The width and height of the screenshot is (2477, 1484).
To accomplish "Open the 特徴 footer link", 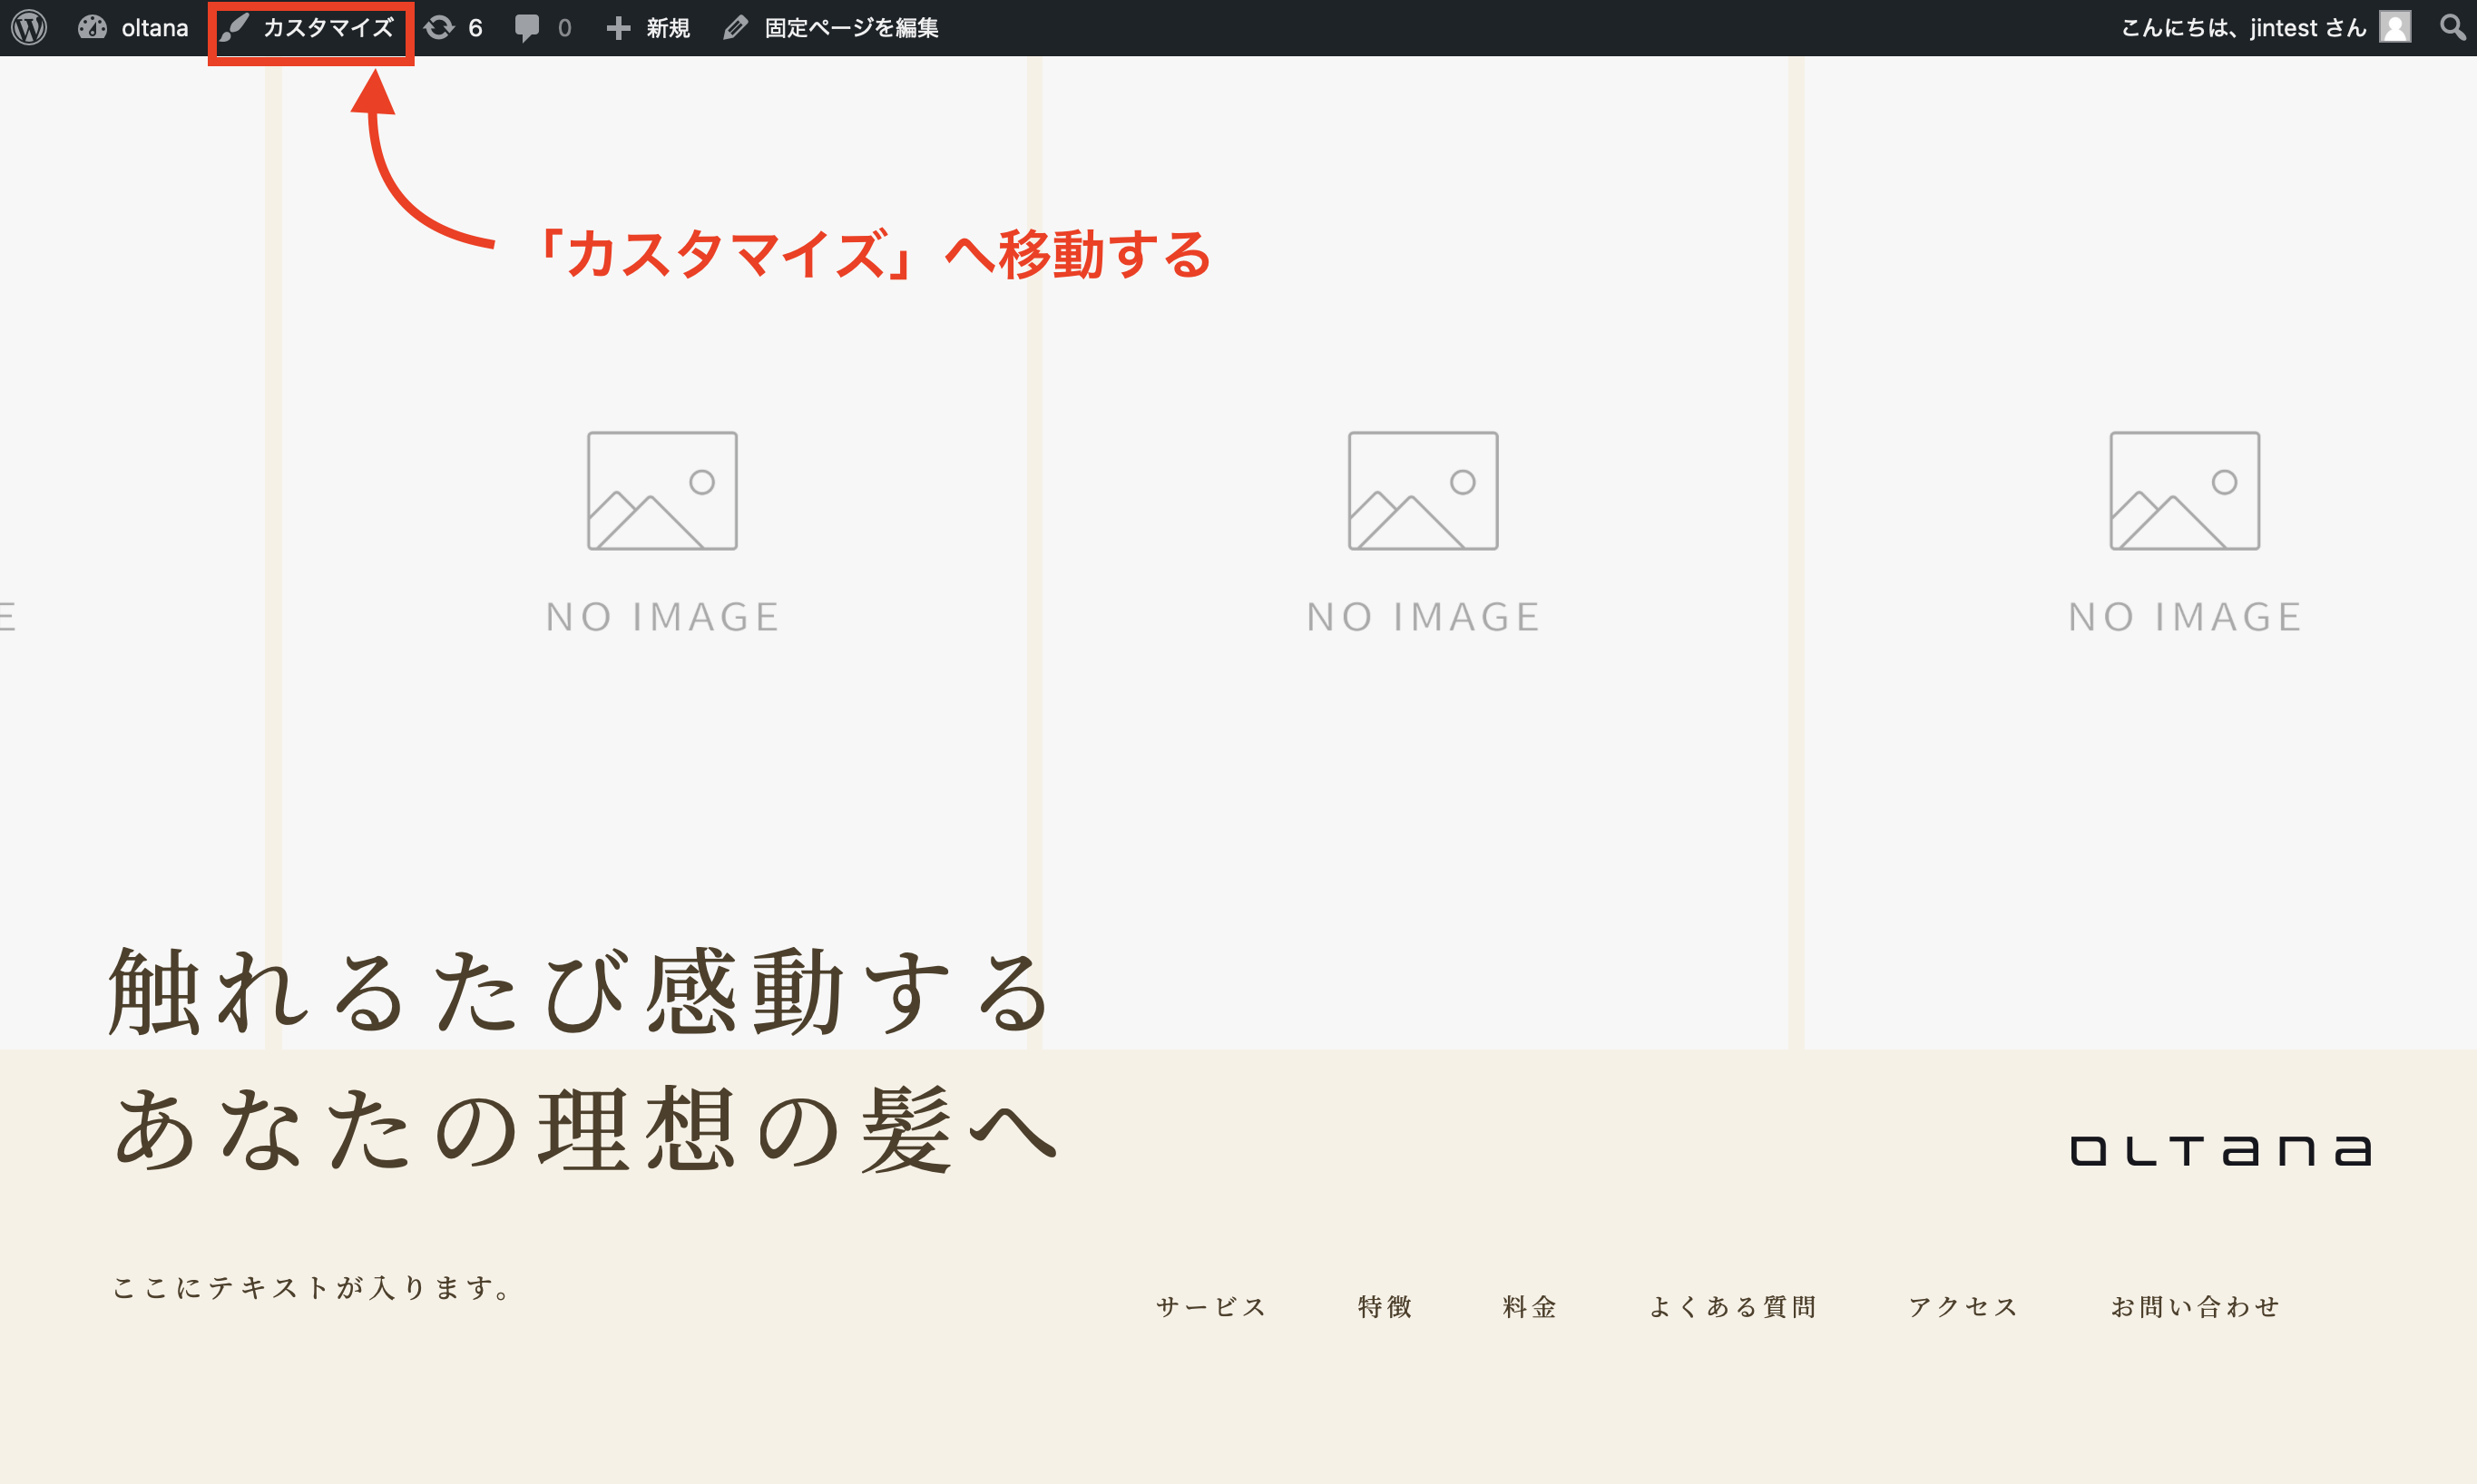I will 1384,1305.
